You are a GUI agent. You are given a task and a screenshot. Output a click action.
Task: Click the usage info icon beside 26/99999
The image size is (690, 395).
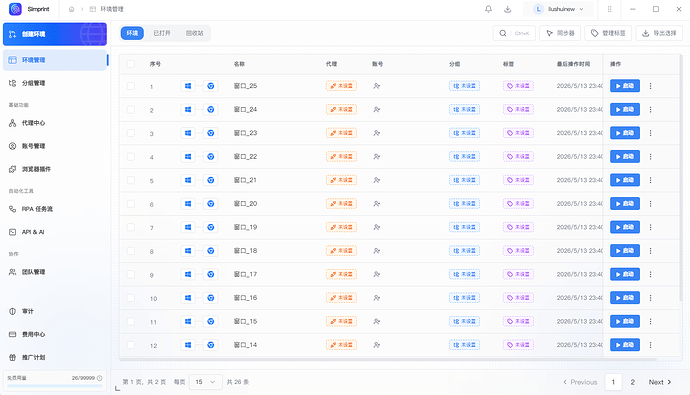[x=99, y=378]
